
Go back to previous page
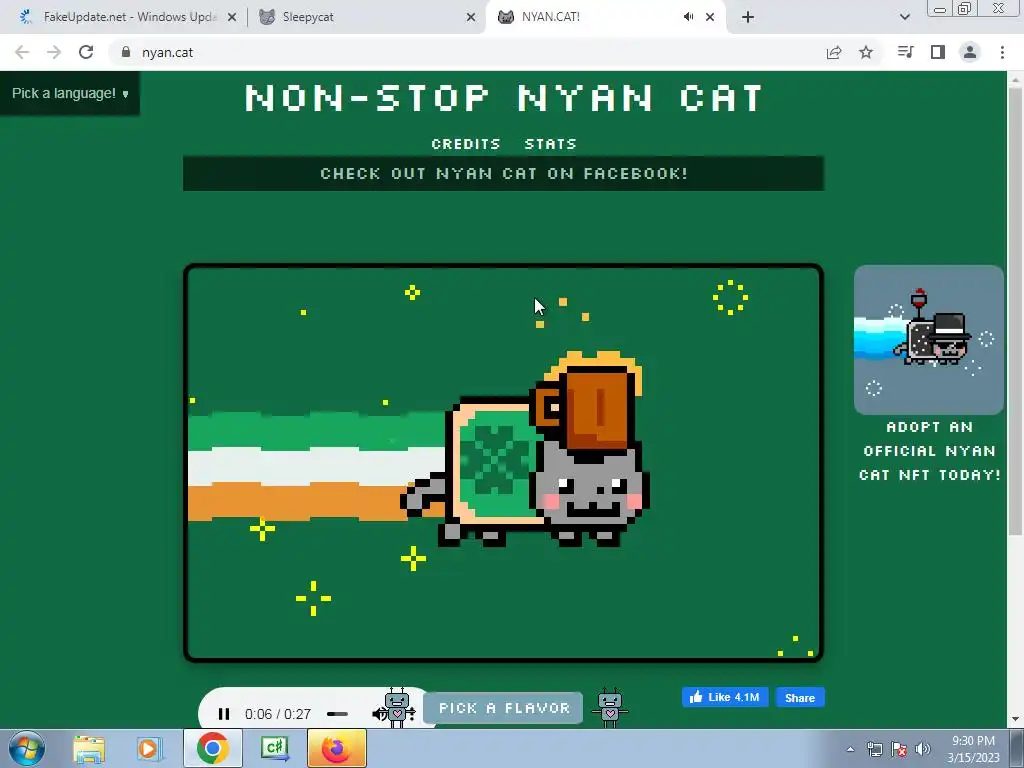(x=22, y=52)
